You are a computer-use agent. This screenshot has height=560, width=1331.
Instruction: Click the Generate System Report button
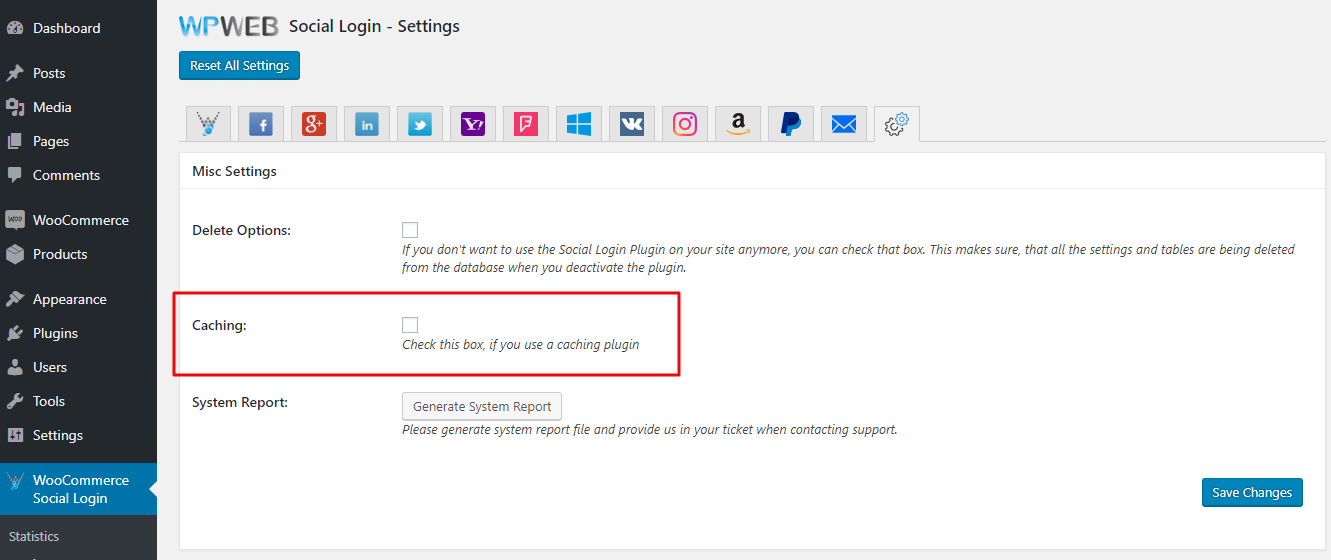point(482,407)
